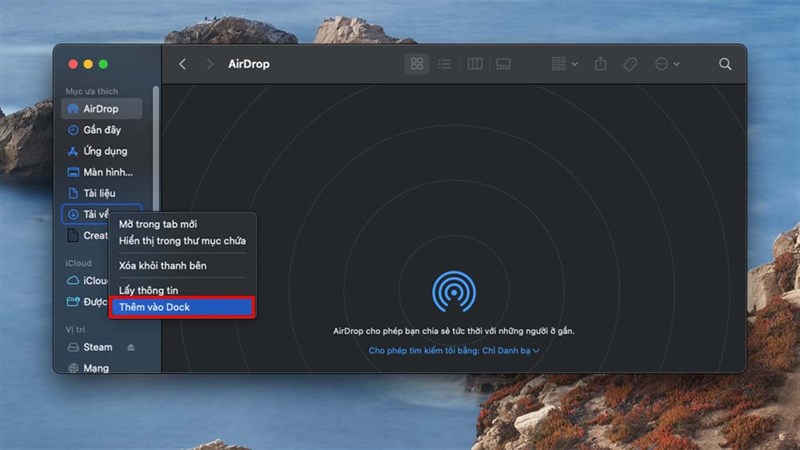This screenshot has height=450, width=800.
Task: Open the Được chia sẻ sidebar item
Action: pos(87,302)
